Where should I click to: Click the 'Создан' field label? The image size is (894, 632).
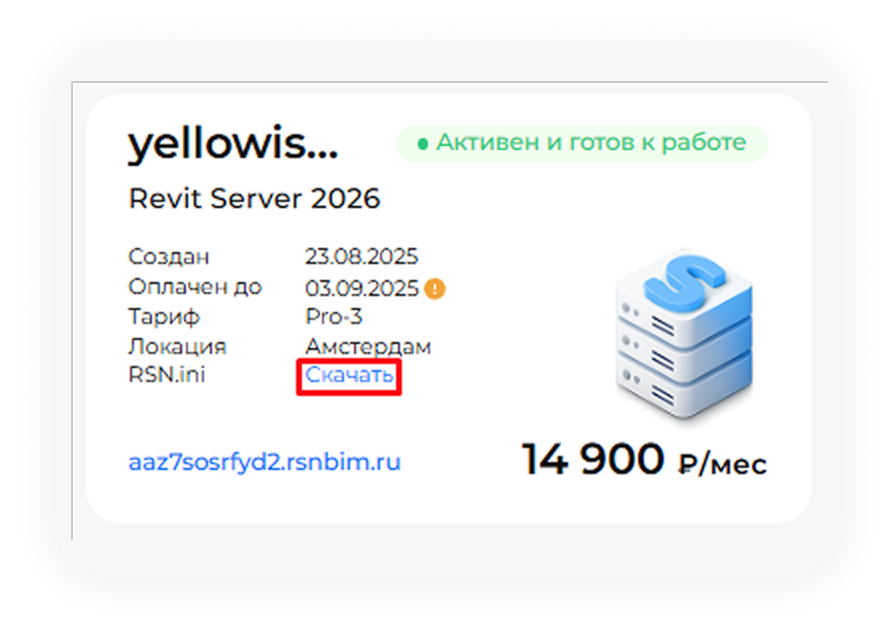(x=169, y=257)
